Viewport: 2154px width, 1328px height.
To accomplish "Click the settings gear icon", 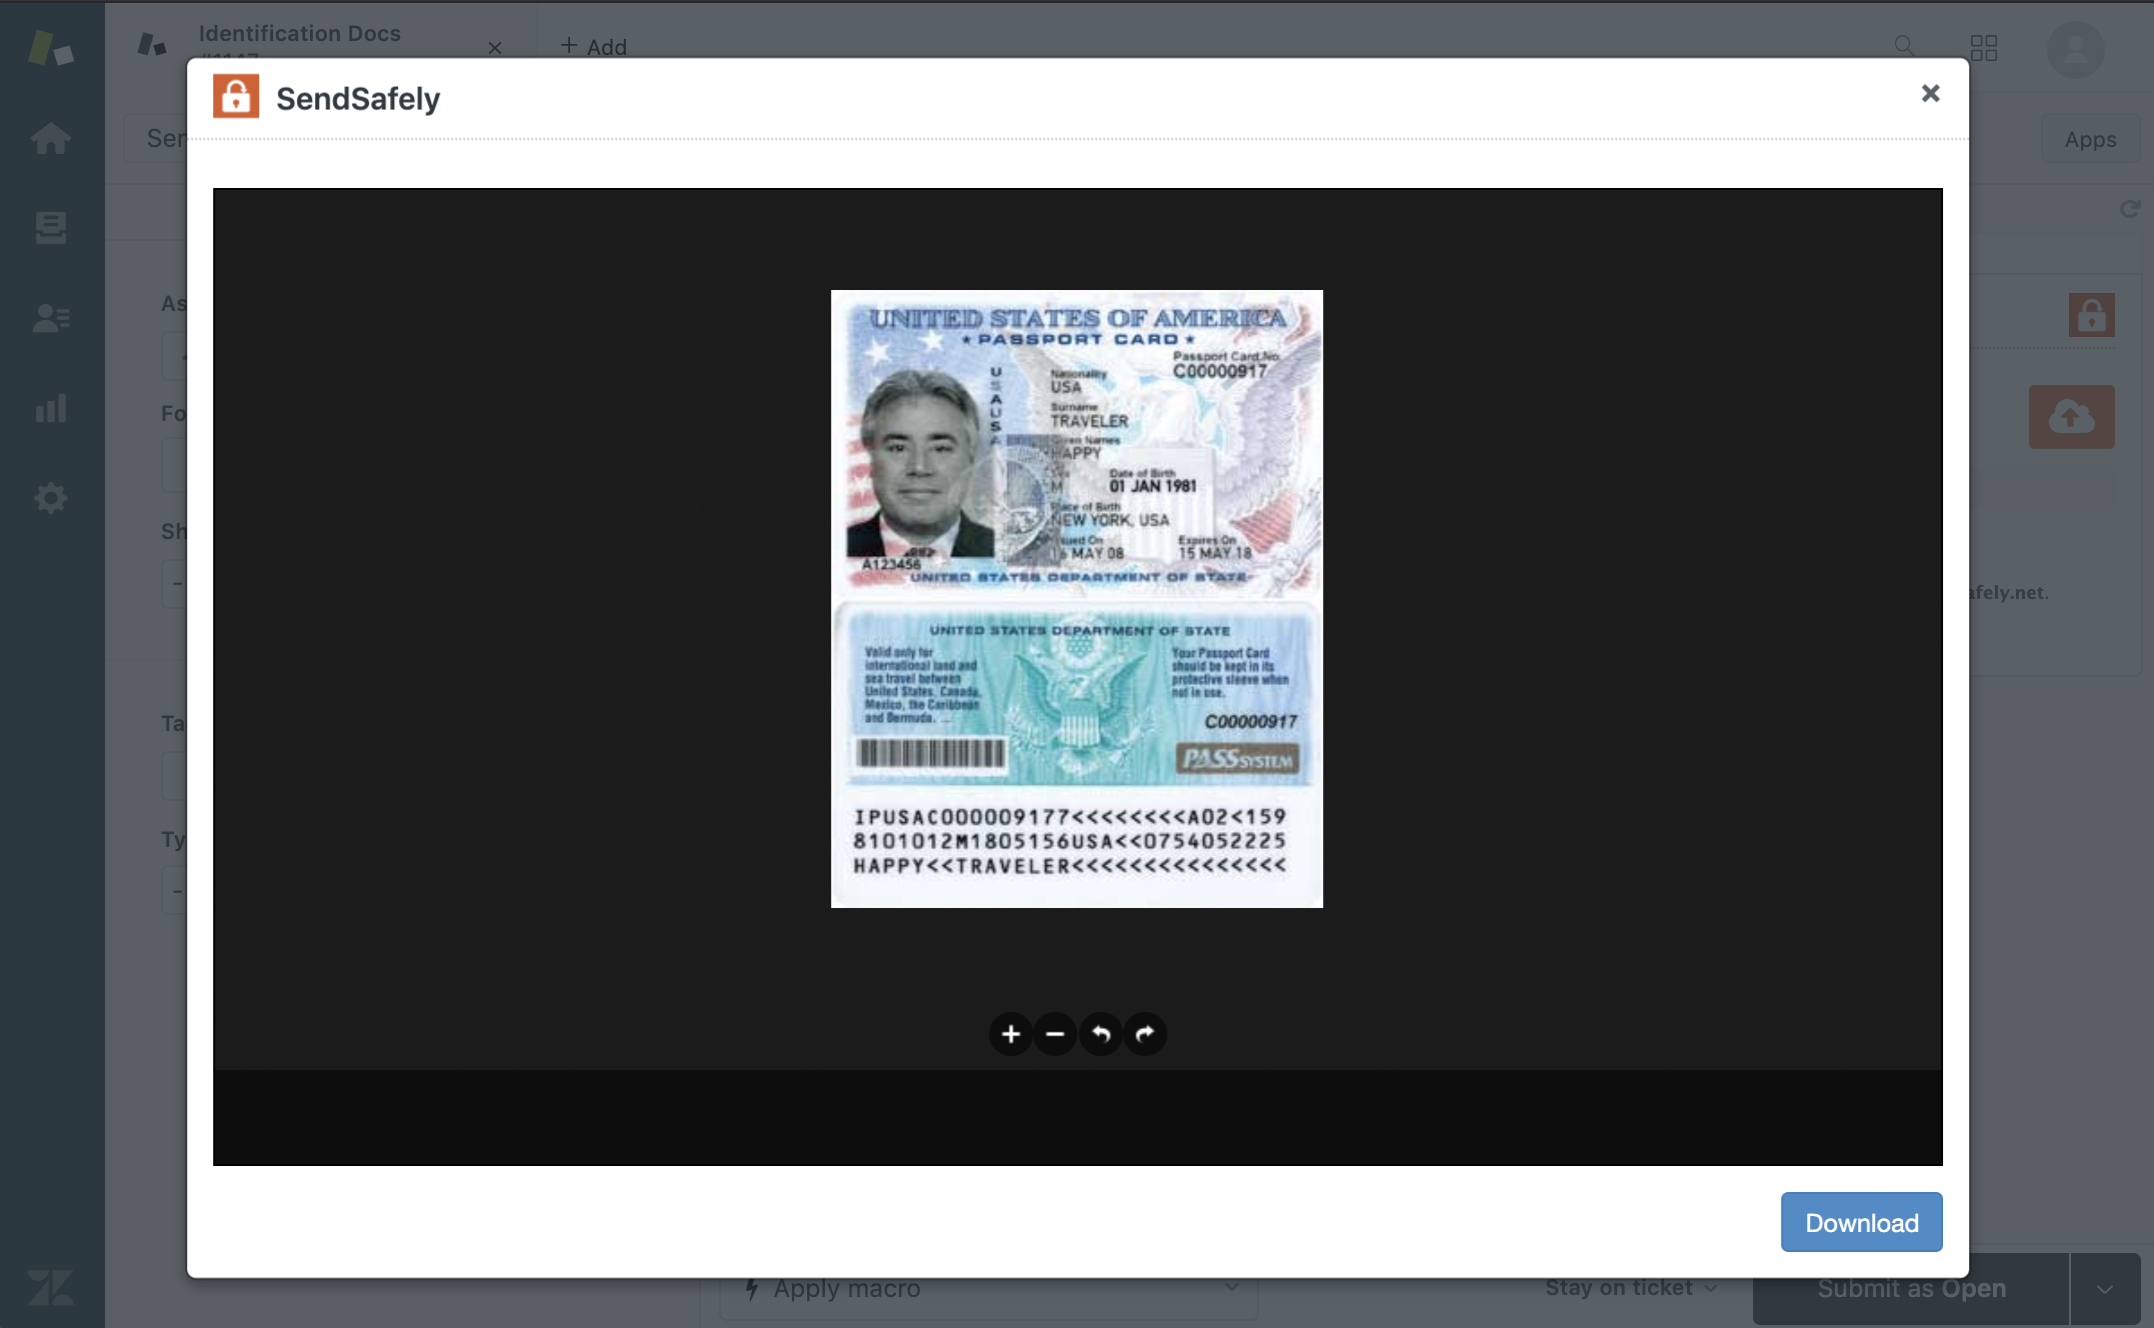I will [51, 499].
